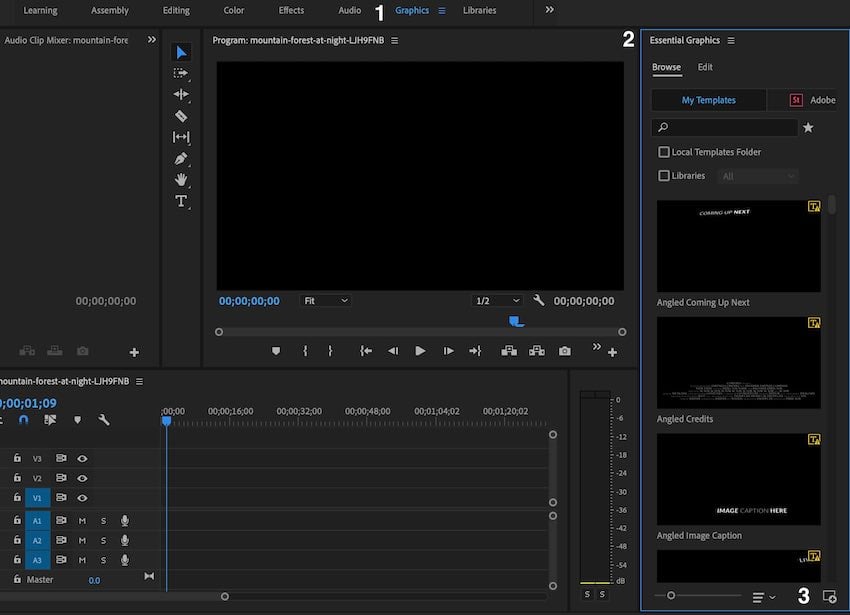The width and height of the screenshot is (850, 615).
Task: Enable the Libraries checkbox
Action: [x=664, y=176]
